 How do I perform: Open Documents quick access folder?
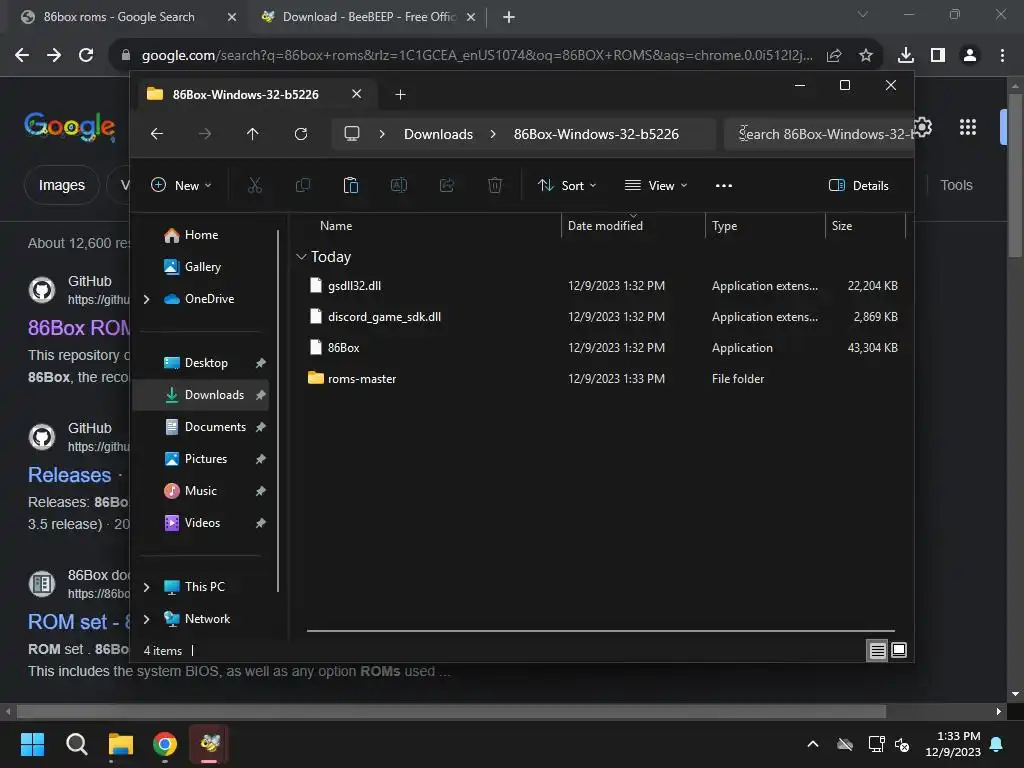tap(215, 427)
